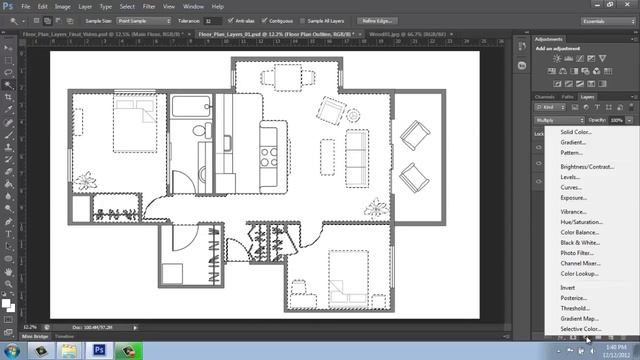Click the foreground color swatch
This screenshot has width=640, height=360.
[x=6, y=303]
